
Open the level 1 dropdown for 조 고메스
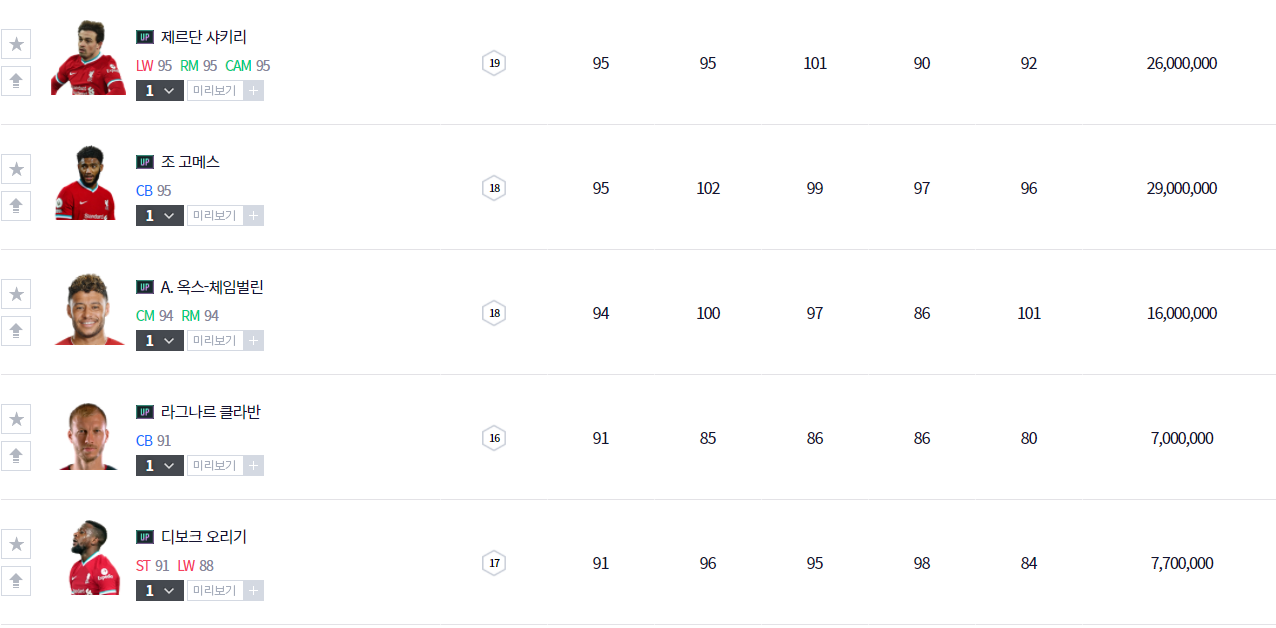[x=160, y=216]
